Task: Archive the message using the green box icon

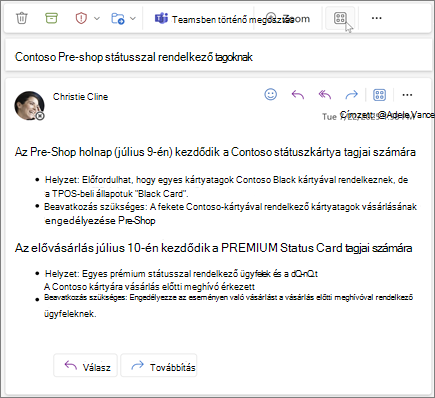Action: coord(51,18)
